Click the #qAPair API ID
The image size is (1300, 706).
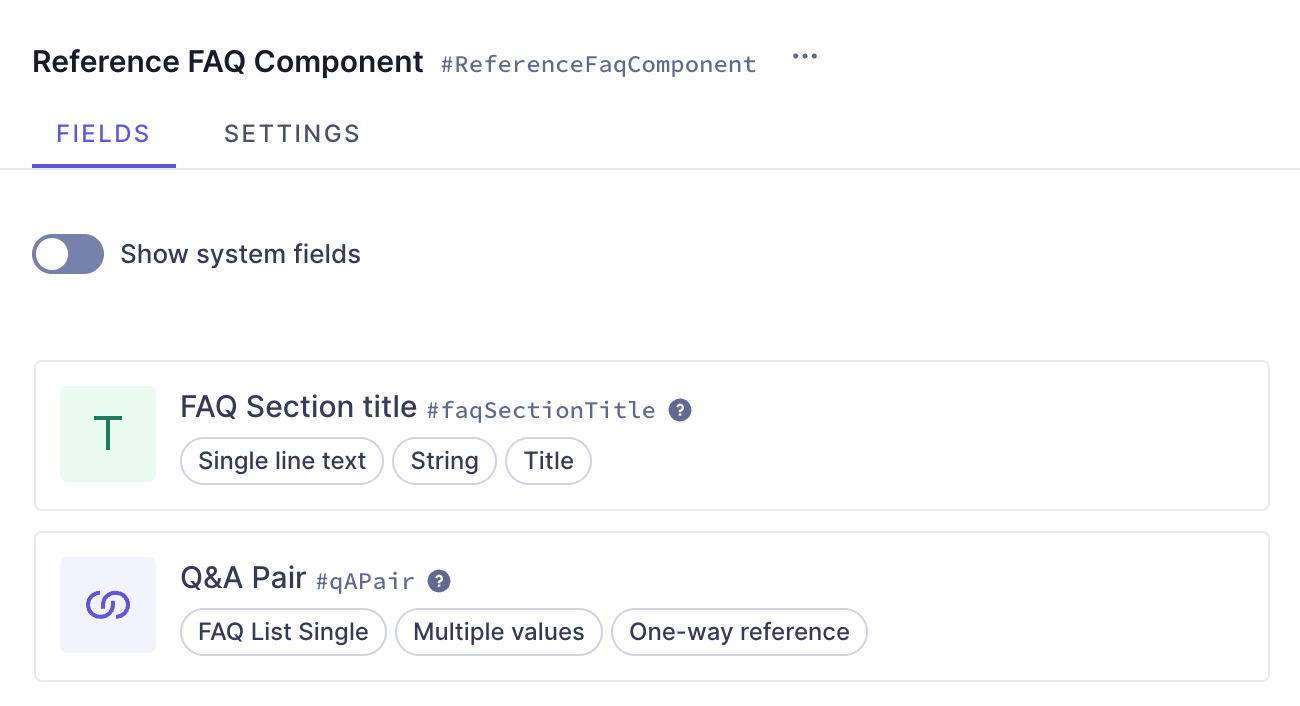pos(365,581)
